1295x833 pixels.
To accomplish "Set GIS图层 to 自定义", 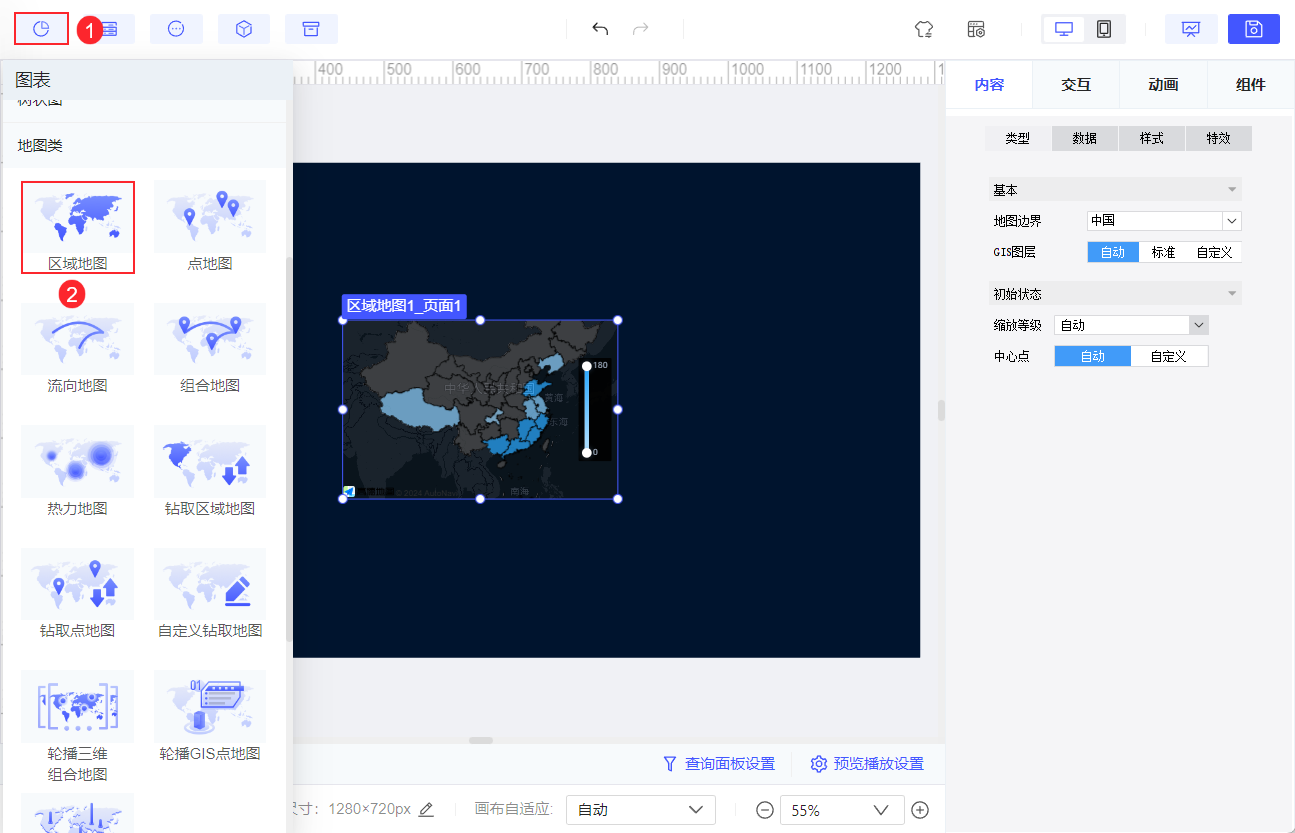I will tap(1214, 252).
